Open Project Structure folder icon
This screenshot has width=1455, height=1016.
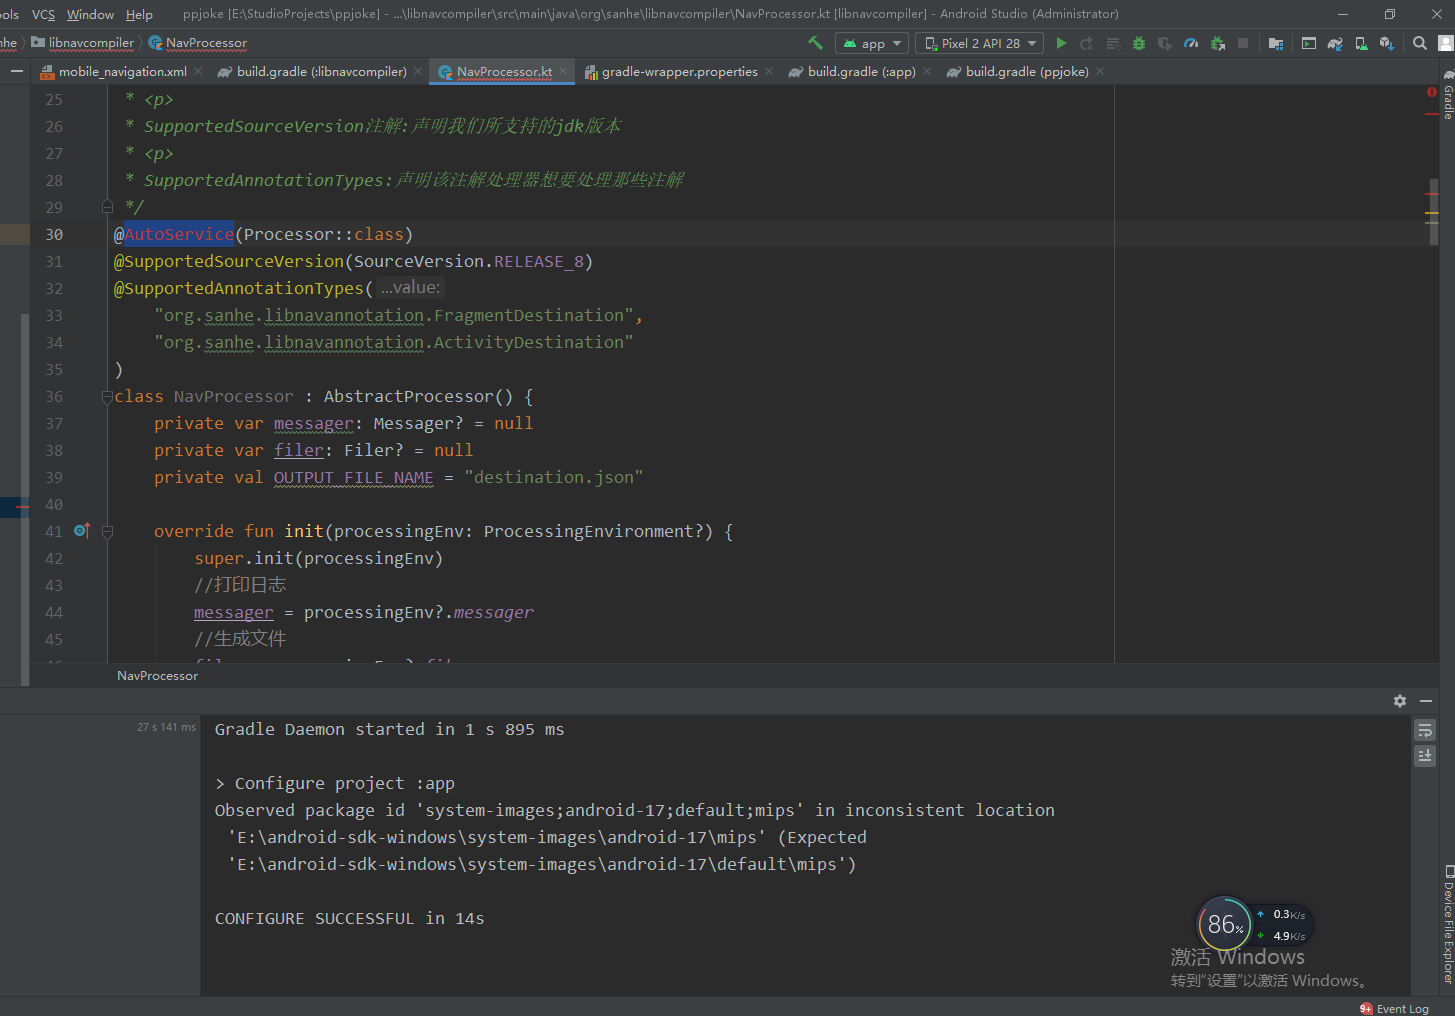(x=1275, y=43)
